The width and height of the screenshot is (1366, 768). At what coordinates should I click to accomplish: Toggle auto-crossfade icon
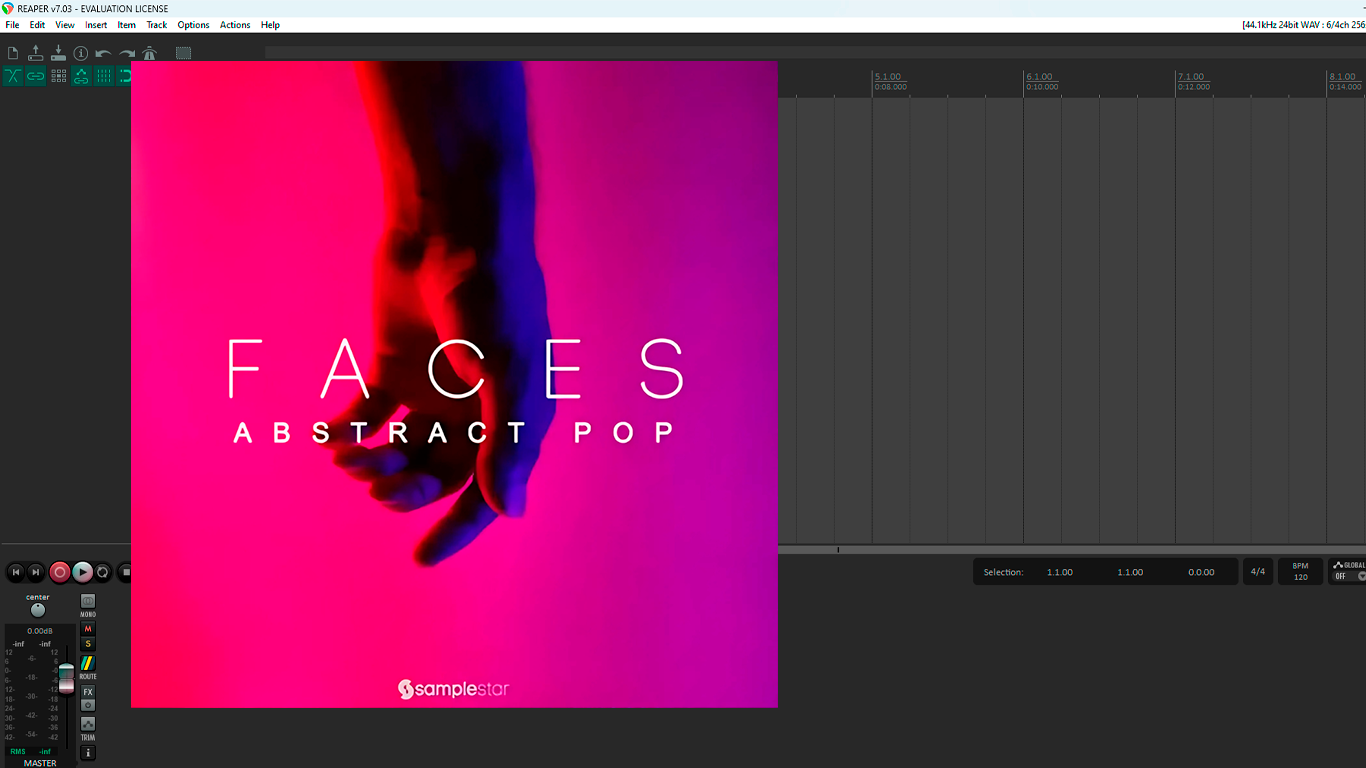click(13, 76)
